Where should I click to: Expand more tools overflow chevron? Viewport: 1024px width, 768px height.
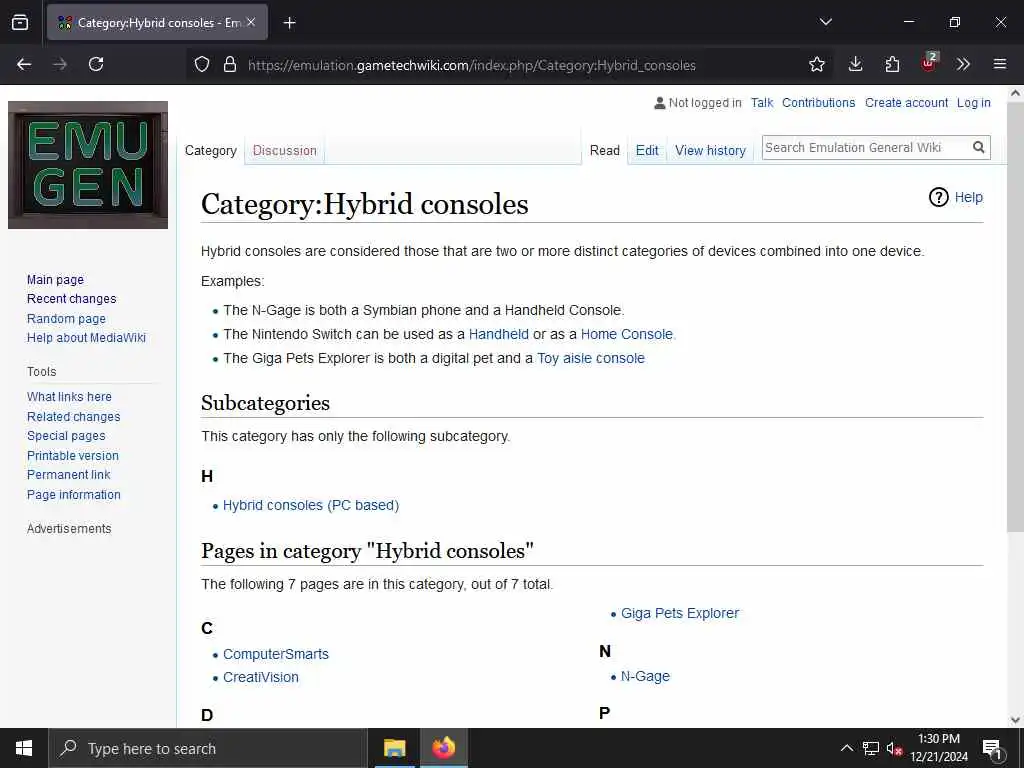click(x=963, y=64)
